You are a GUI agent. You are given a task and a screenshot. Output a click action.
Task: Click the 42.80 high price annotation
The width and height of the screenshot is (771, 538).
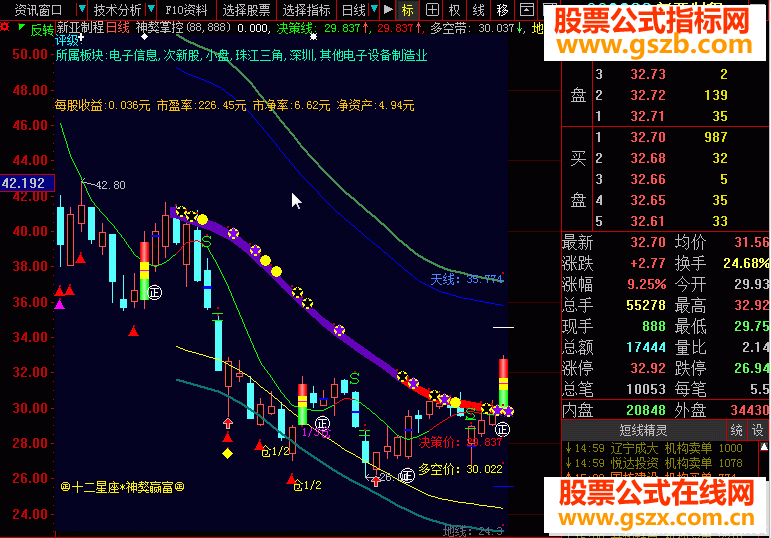coord(110,185)
